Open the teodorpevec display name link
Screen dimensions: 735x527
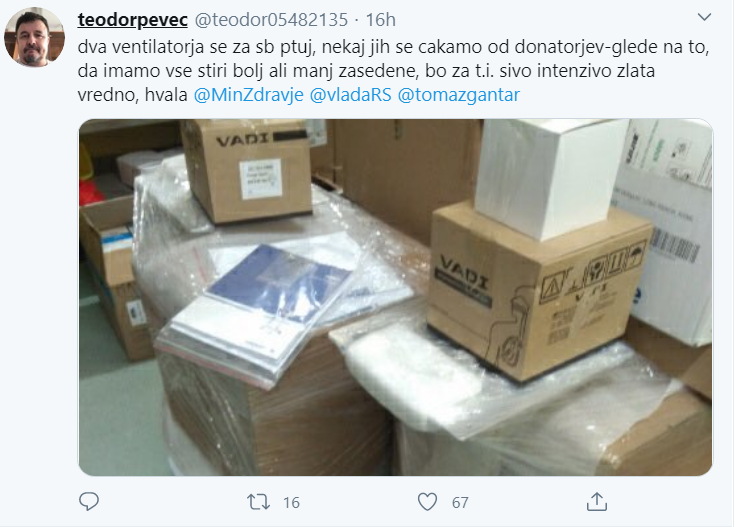pyautogui.click(x=133, y=20)
